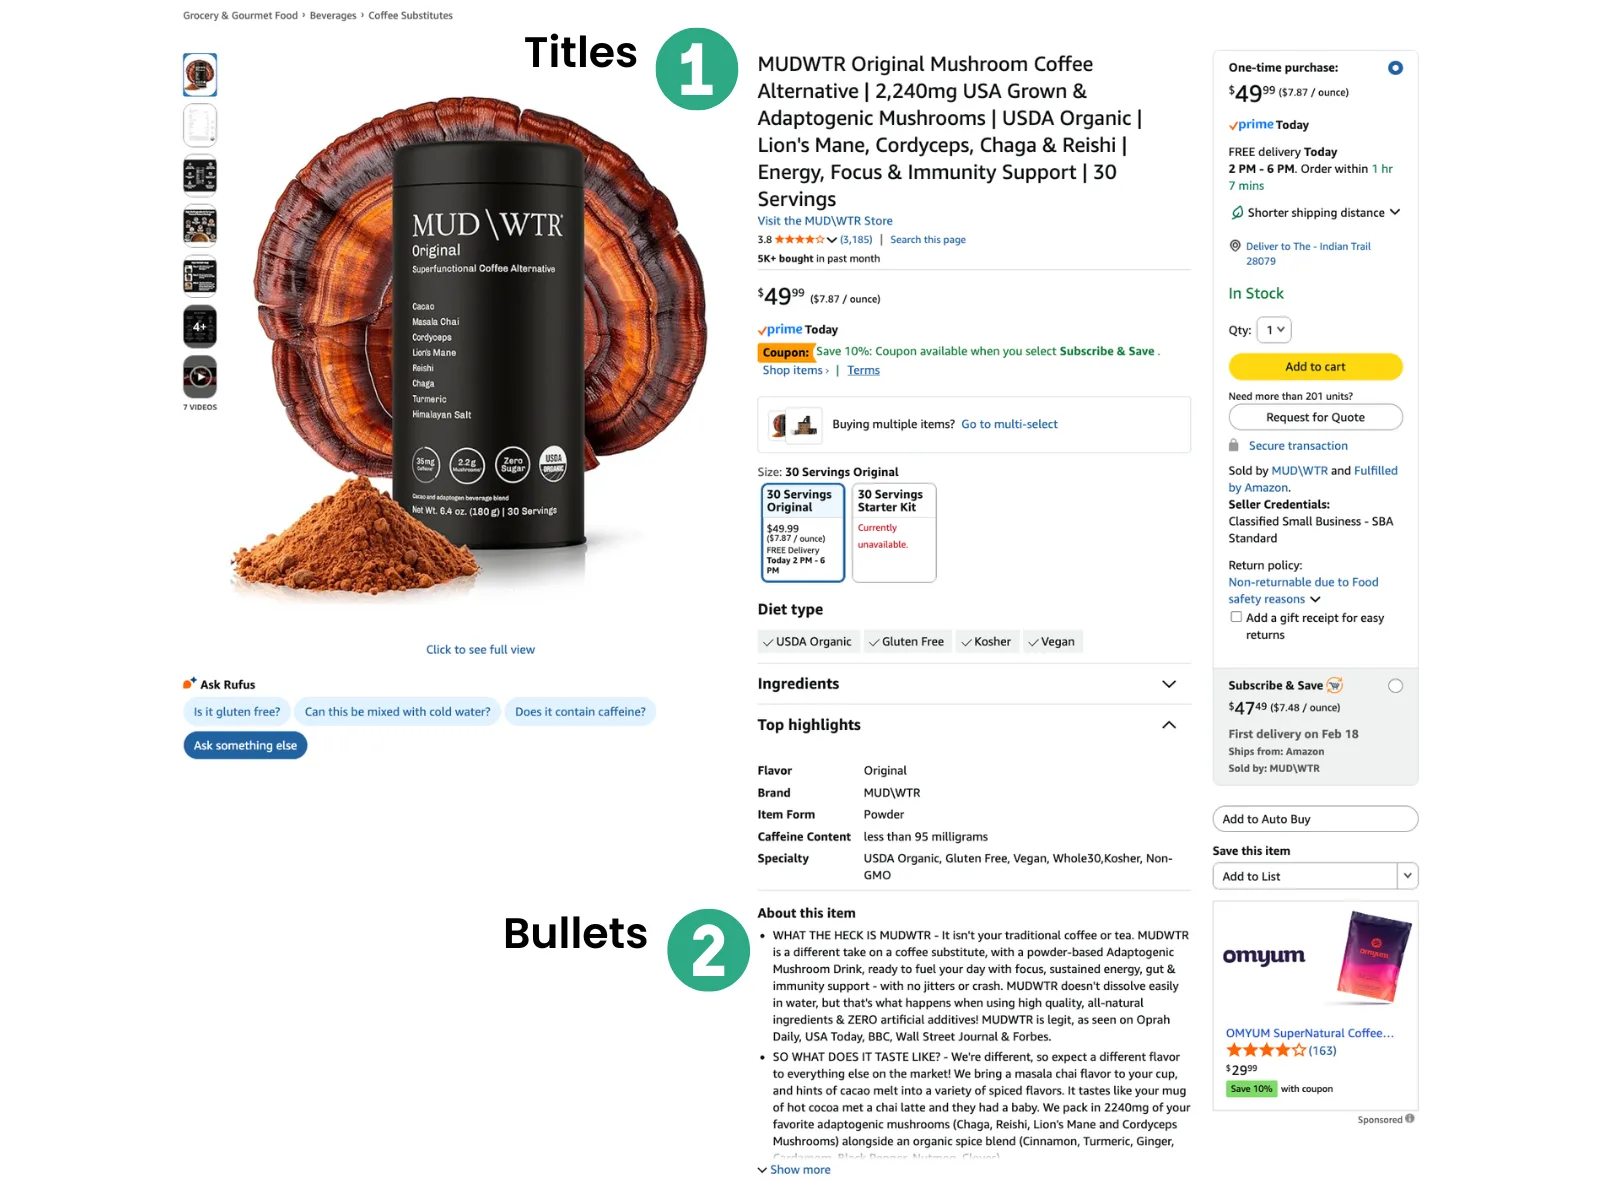Screen dimensions: 1600x1200
Task: Click the yellow Add to cart button
Action: pos(1315,367)
